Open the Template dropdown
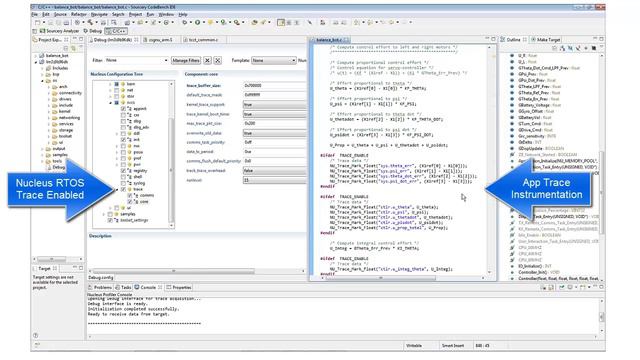 [x=273, y=60]
